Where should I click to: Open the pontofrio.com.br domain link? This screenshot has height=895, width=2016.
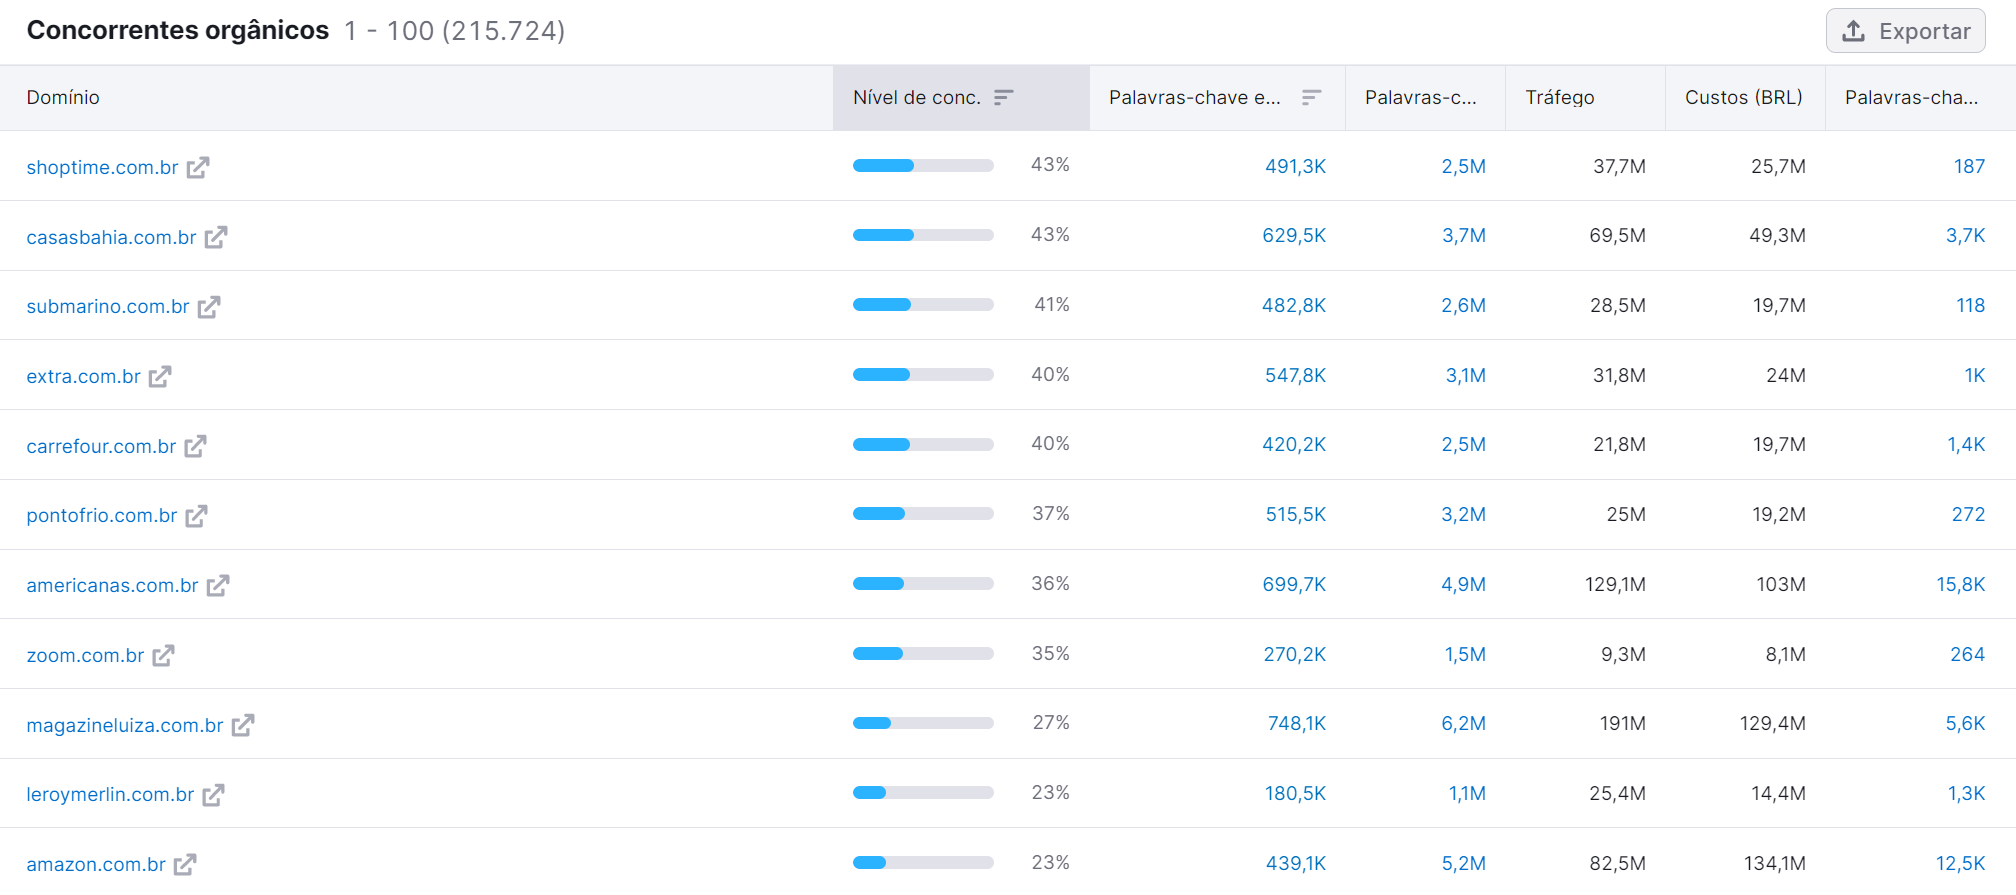click(101, 516)
